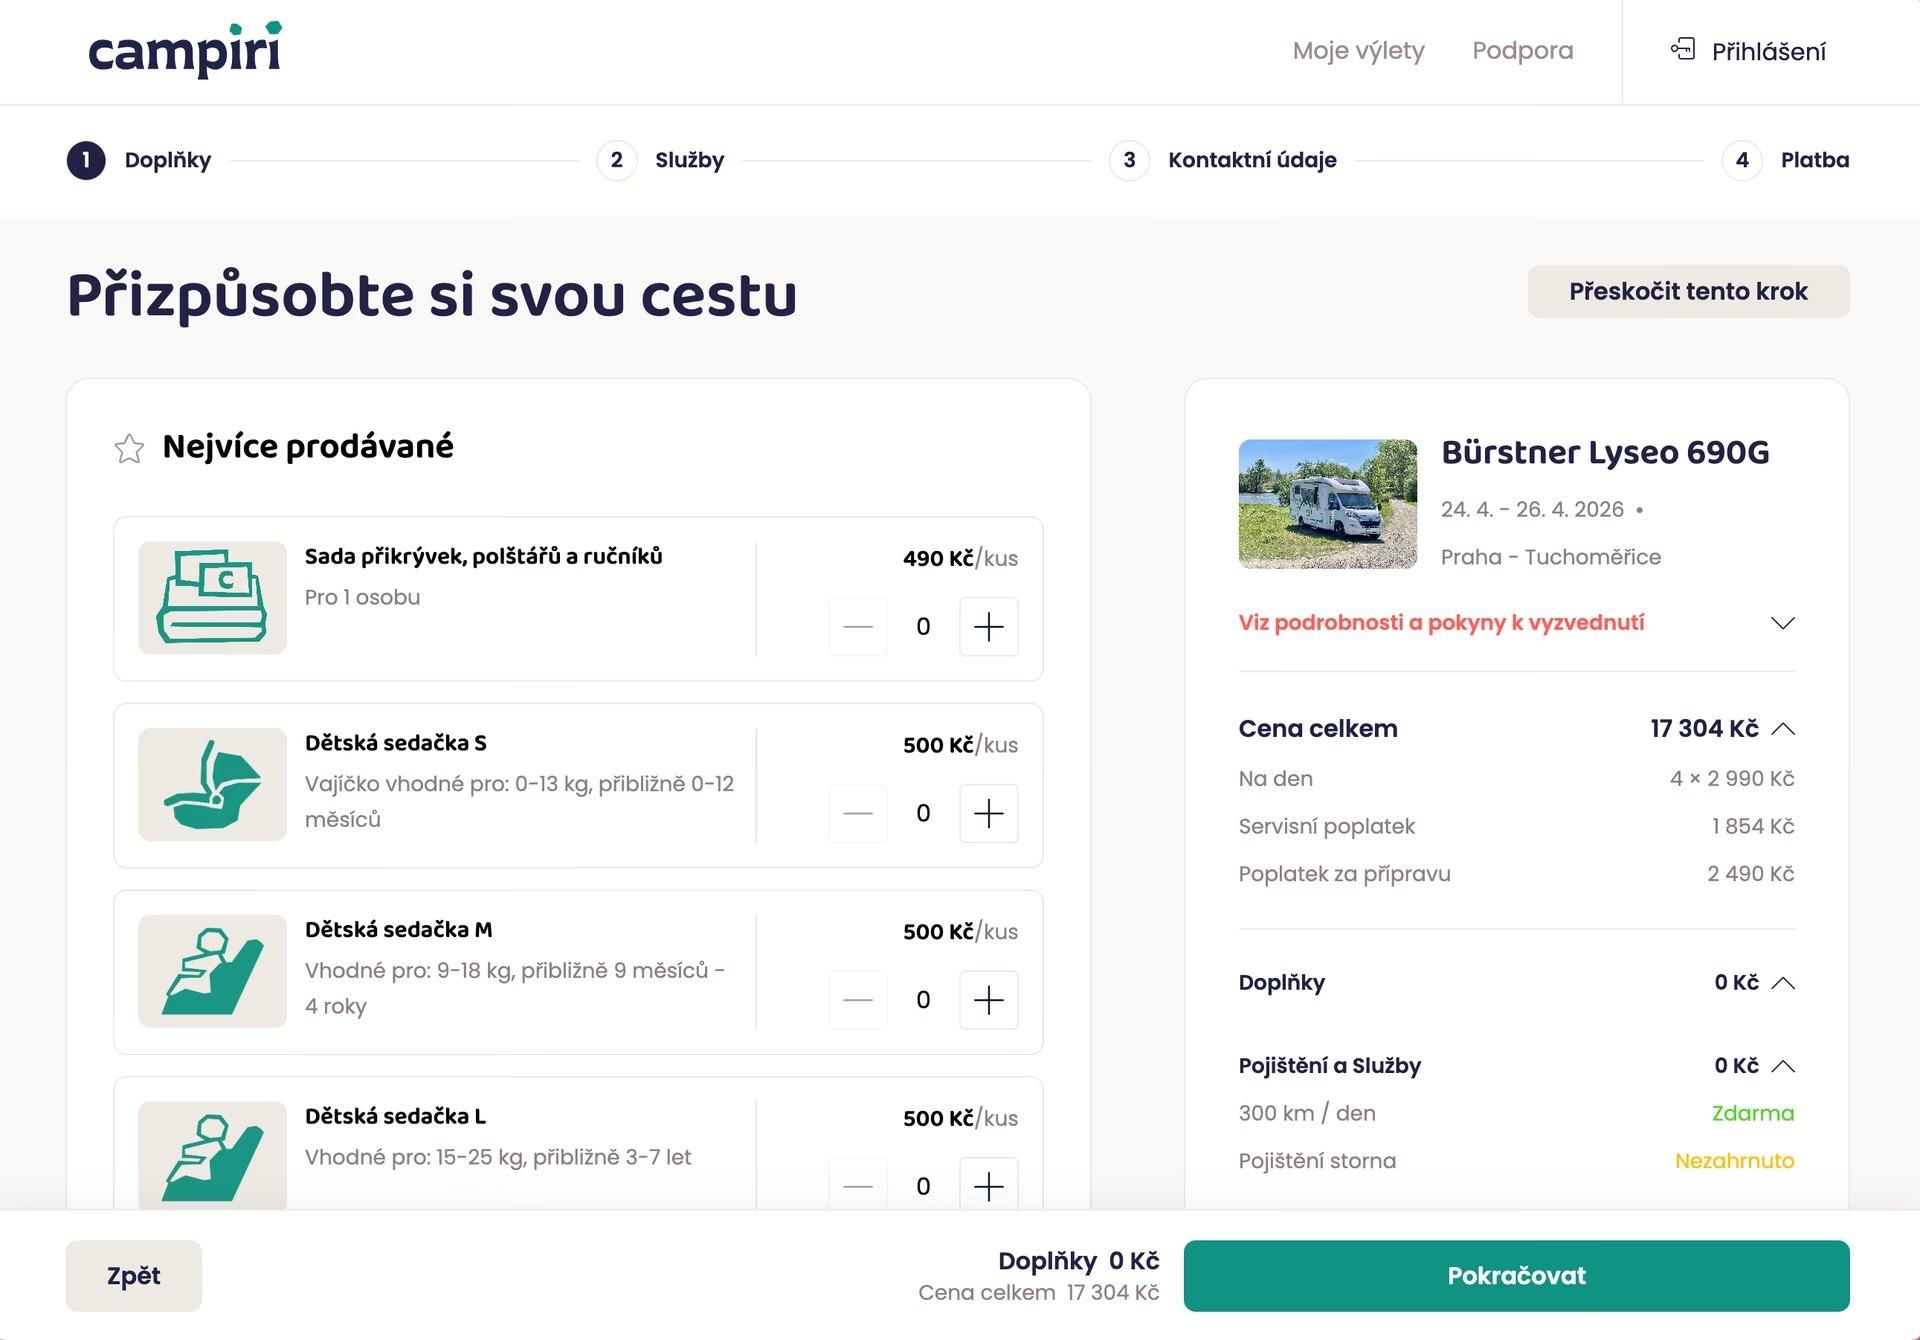This screenshot has height=1340, width=1920.
Task: Select step 1 Doplňky
Action: [139, 160]
